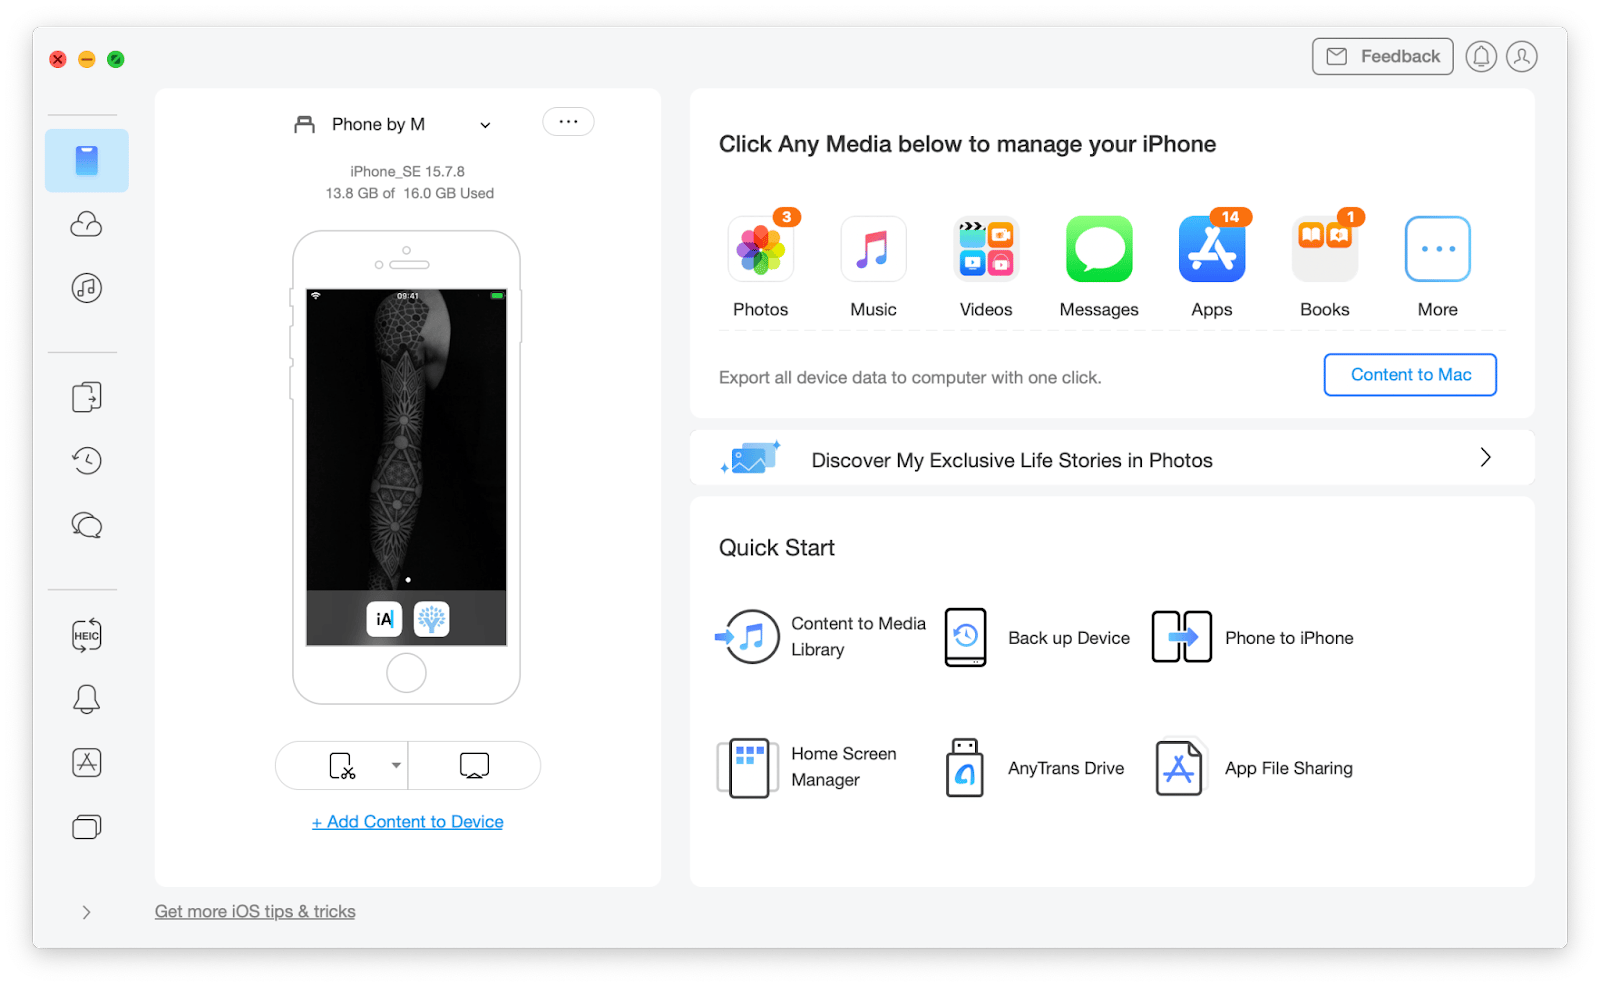Viewport: 1600px width, 987px height.
Task: Start Back up Device
Action: point(1037,637)
